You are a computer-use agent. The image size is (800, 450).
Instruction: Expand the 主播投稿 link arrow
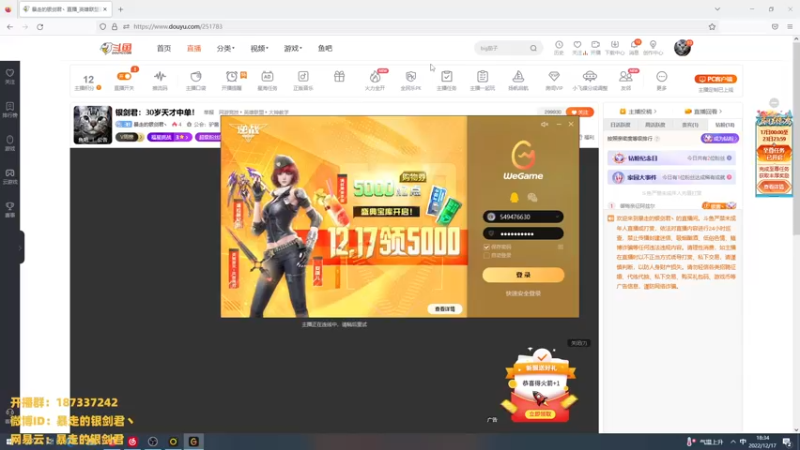pos(655,112)
